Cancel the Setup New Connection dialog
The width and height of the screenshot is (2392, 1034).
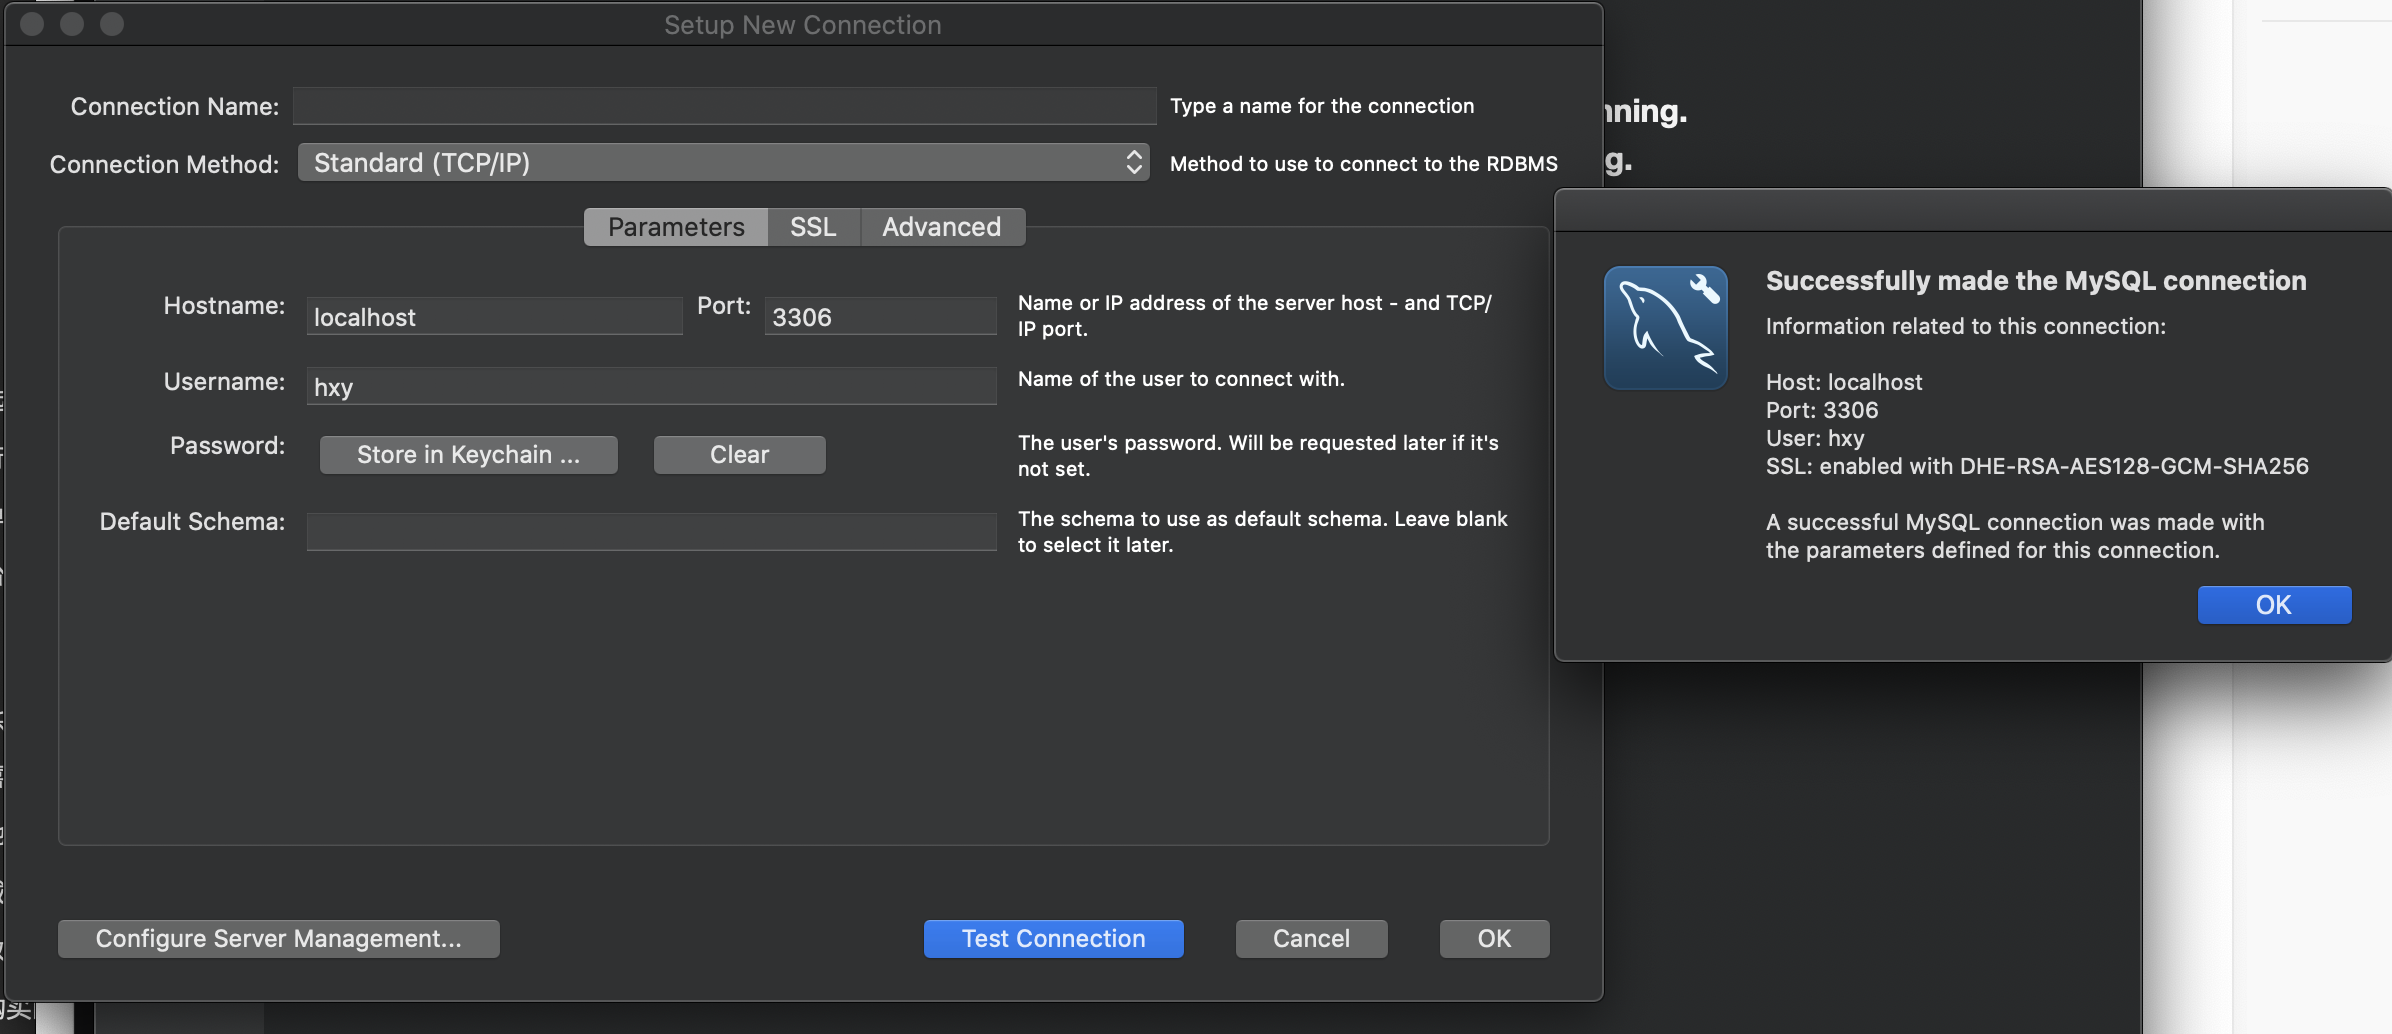[x=1312, y=939]
